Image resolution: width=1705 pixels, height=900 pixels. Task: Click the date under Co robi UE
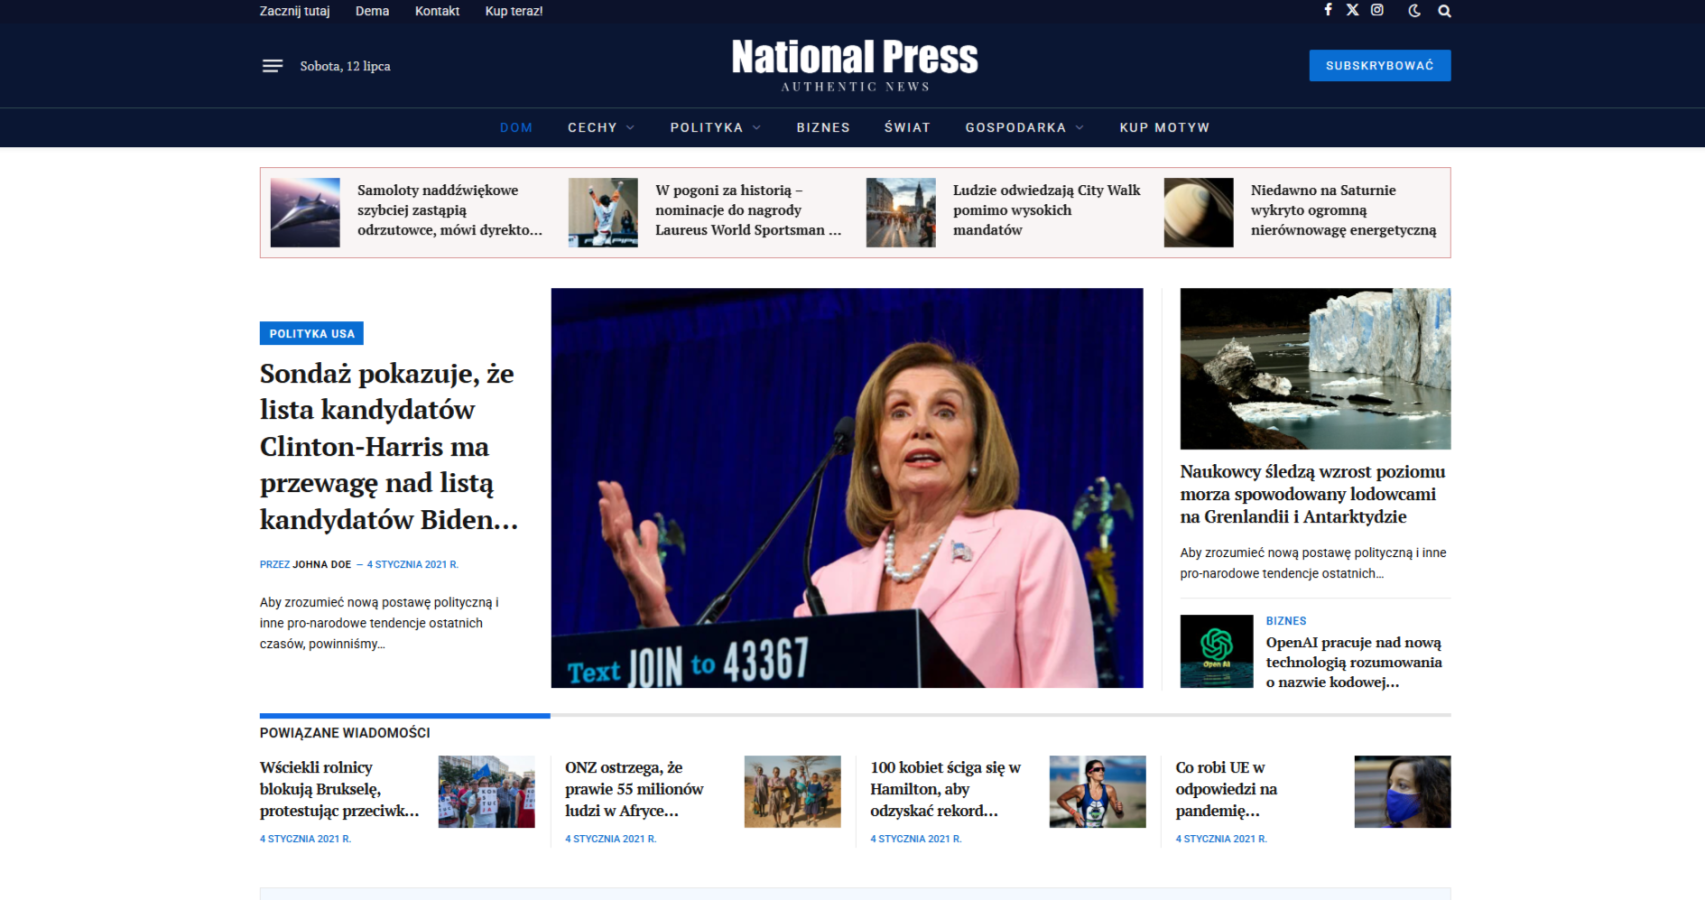coord(1221,839)
